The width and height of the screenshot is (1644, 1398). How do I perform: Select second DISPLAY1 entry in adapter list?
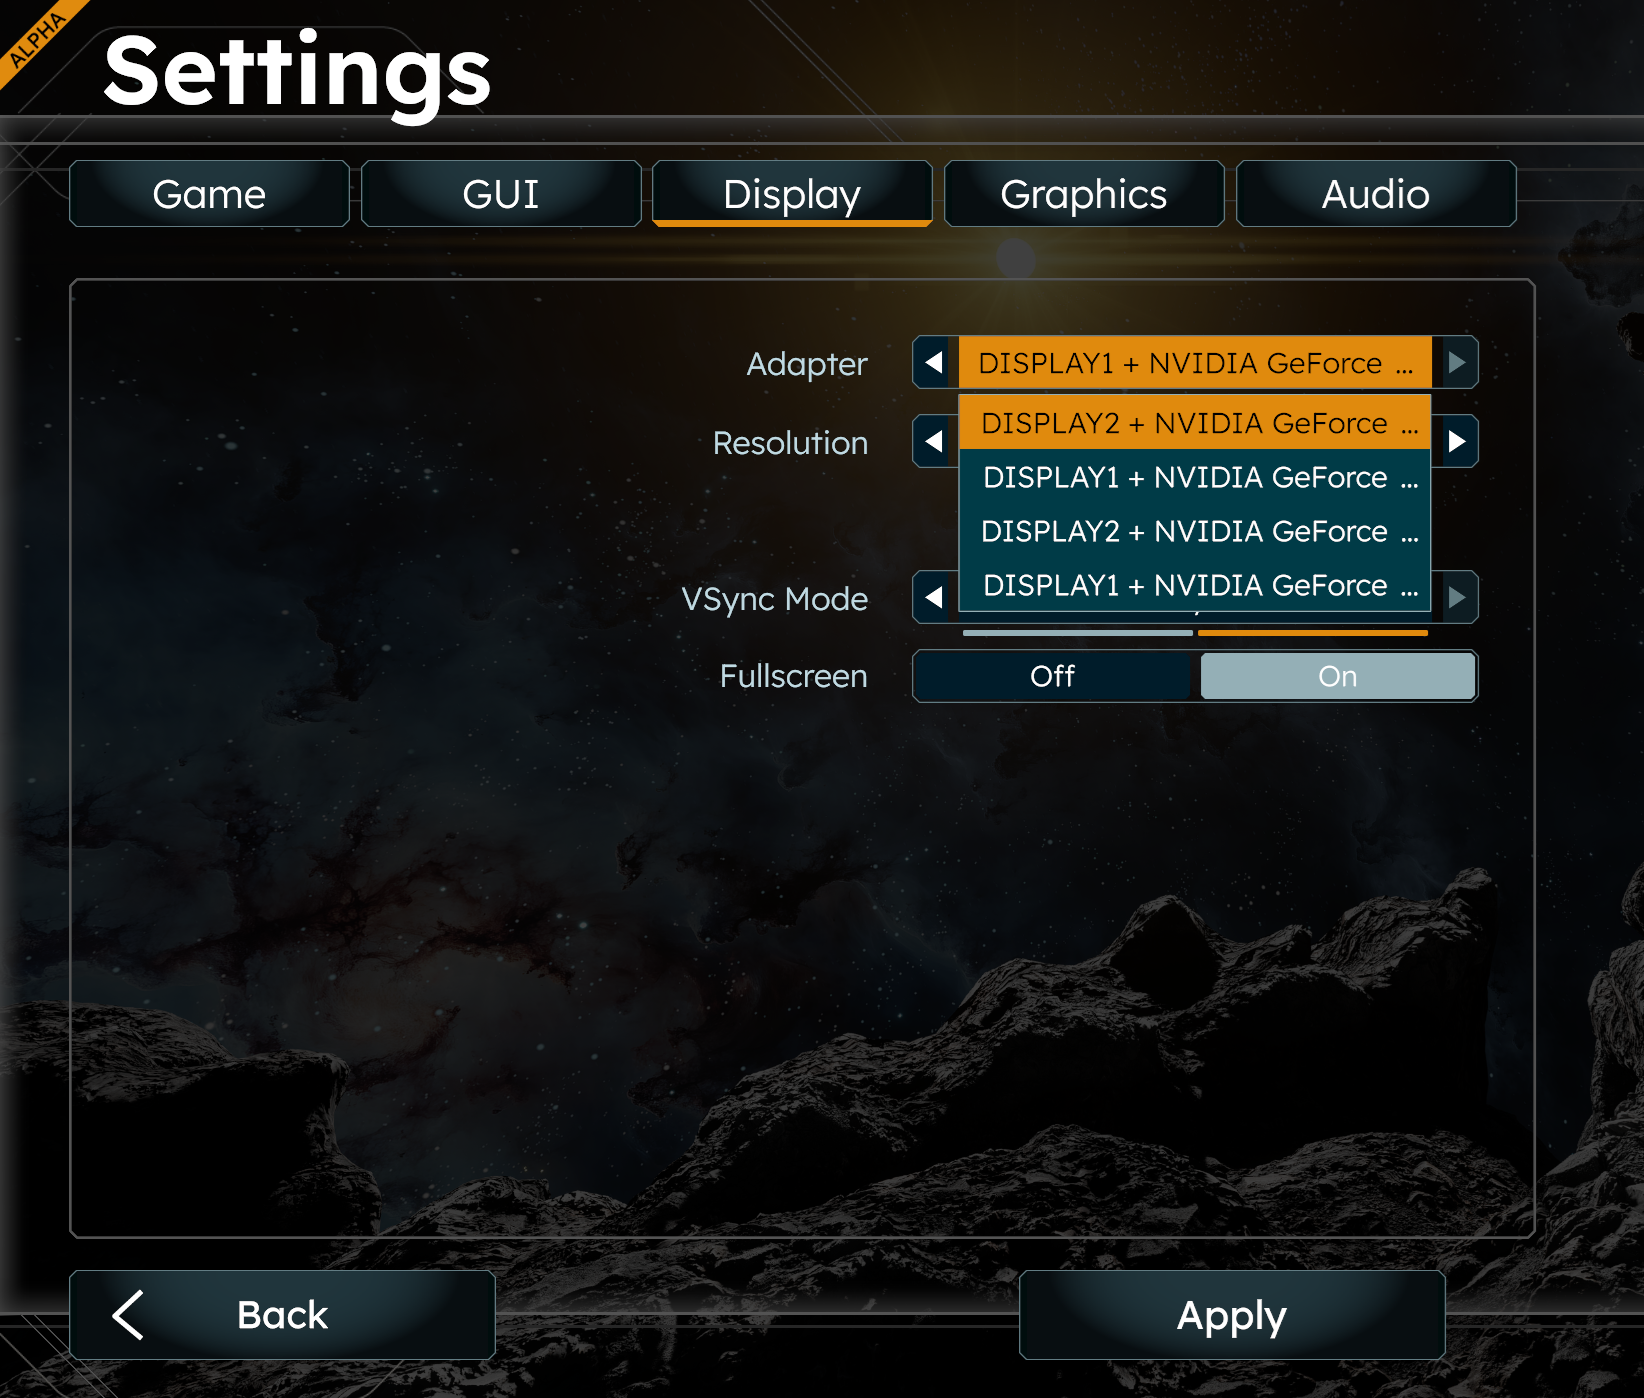[x=1195, y=477]
